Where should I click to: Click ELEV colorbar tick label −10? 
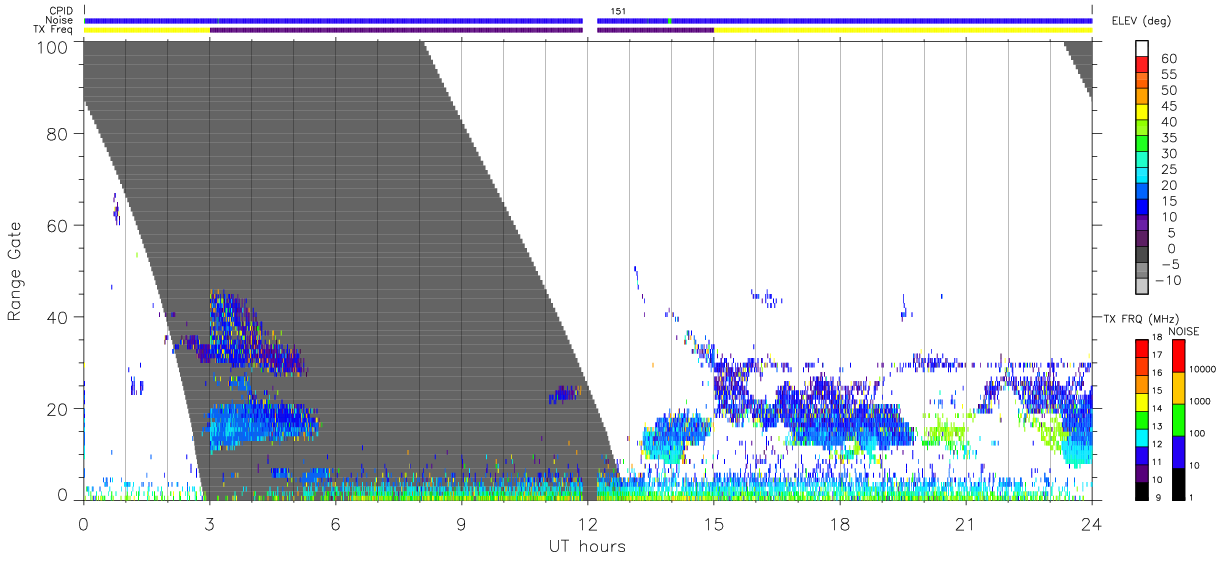tap(1170, 280)
